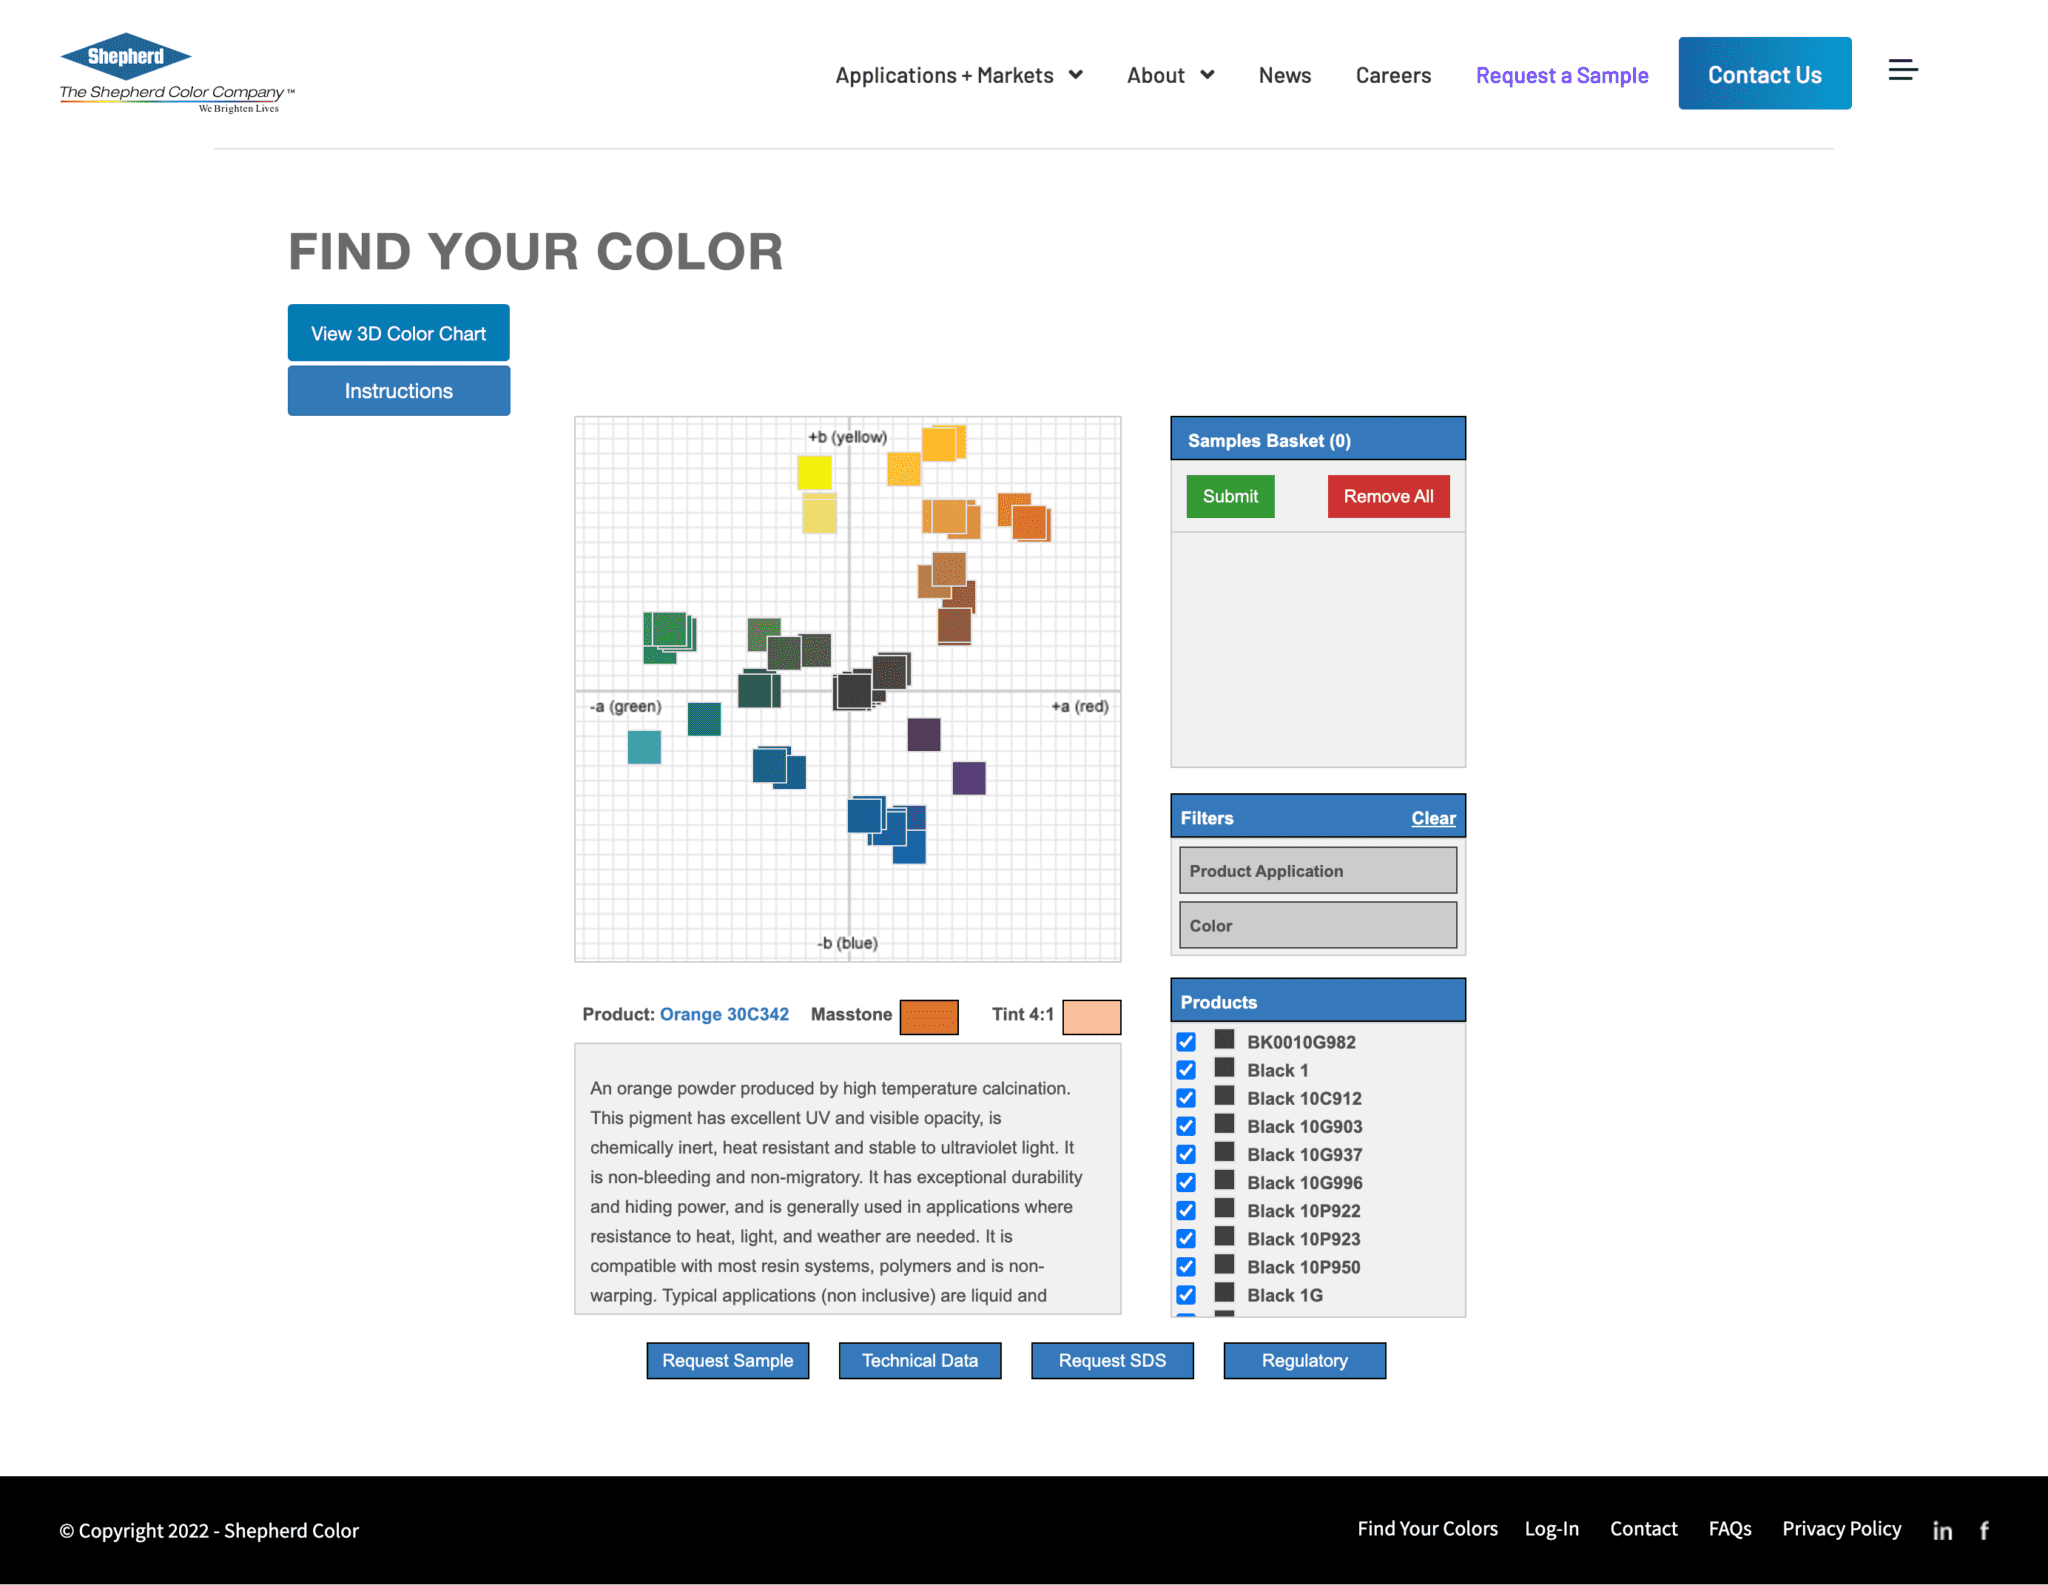
Task: Uncheck the Black 1 checkbox
Action: (x=1186, y=1070)
